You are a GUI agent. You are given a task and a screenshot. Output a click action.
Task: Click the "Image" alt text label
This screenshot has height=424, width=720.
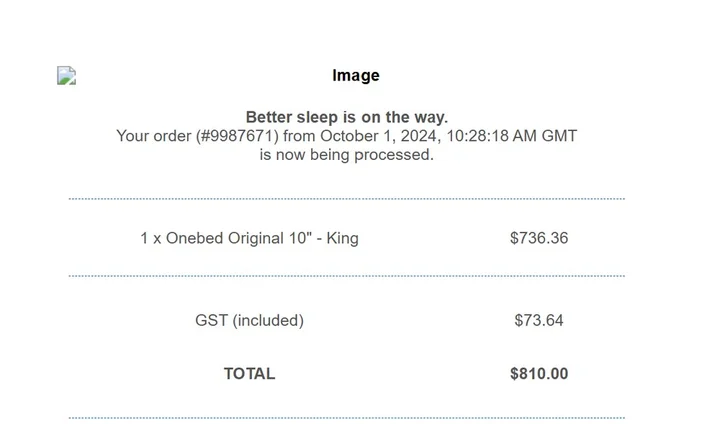tap(355, 76)
